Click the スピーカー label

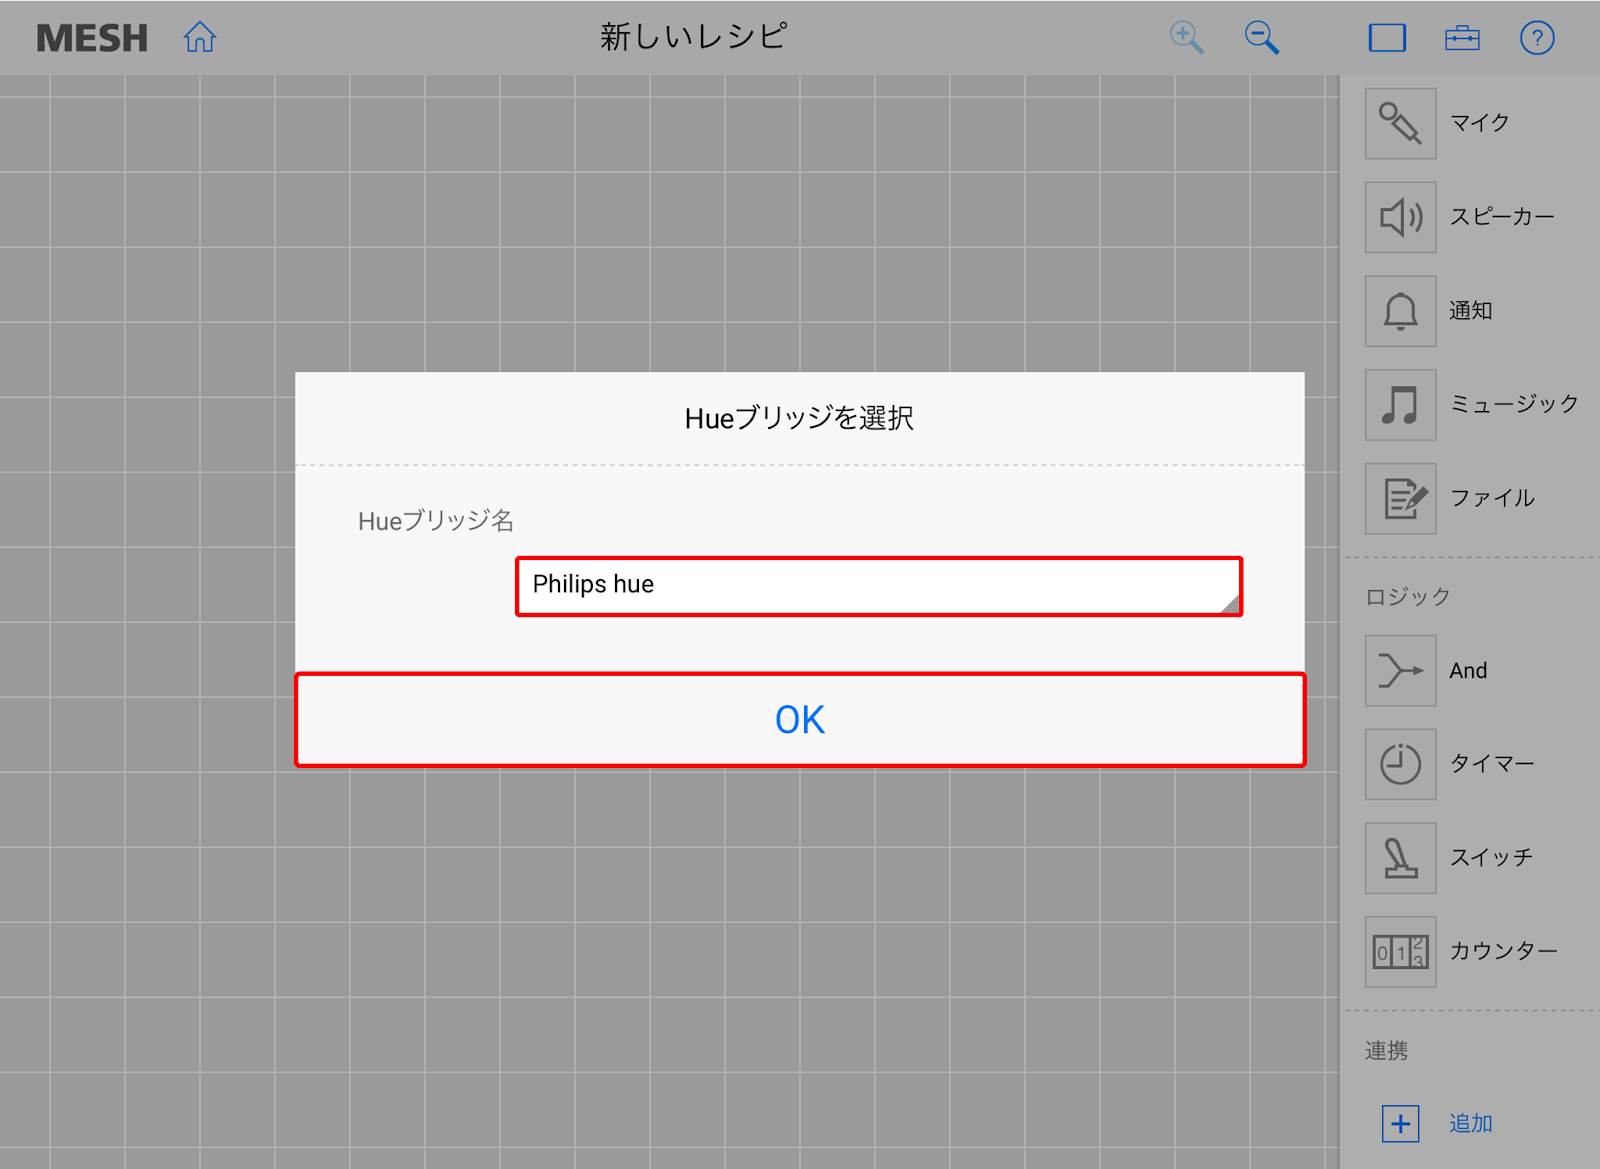click(x=1502, y=217)
